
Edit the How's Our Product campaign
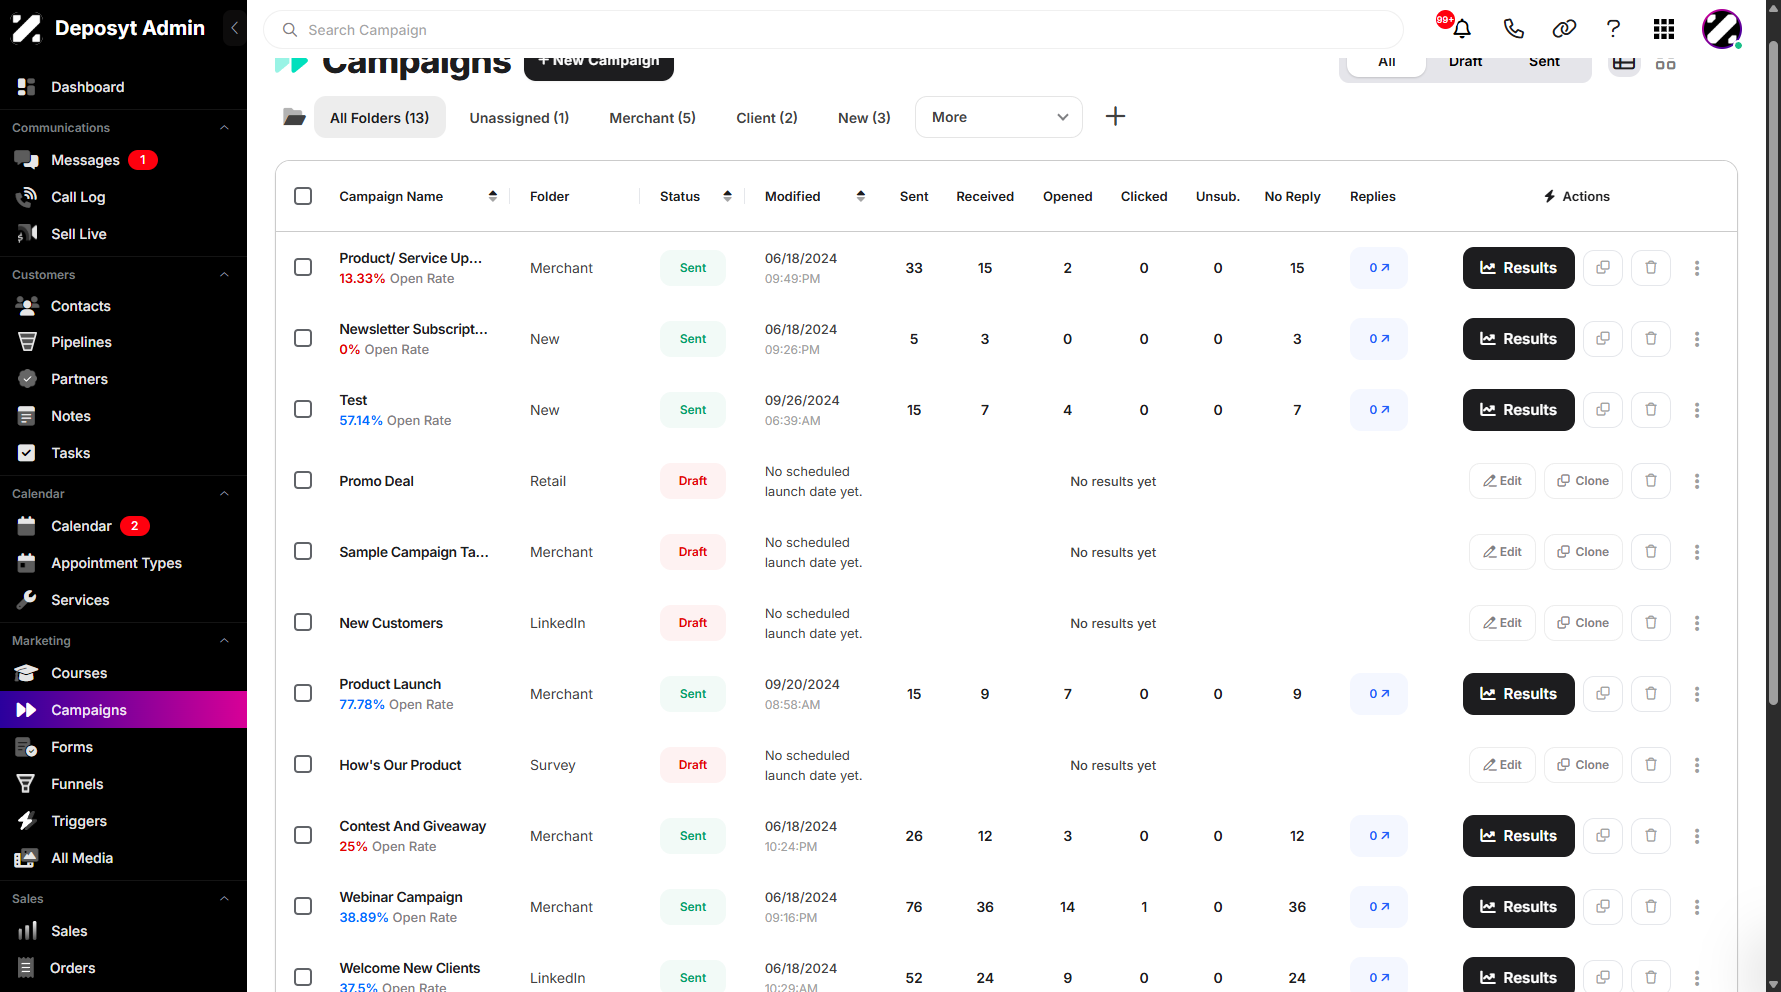pyautogui.click(x=1502, y=765)
